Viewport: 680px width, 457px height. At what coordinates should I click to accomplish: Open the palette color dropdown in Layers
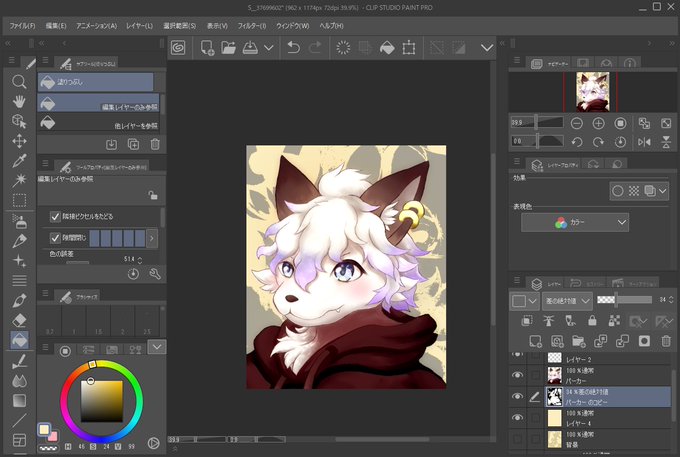click(x=524, y=300)
